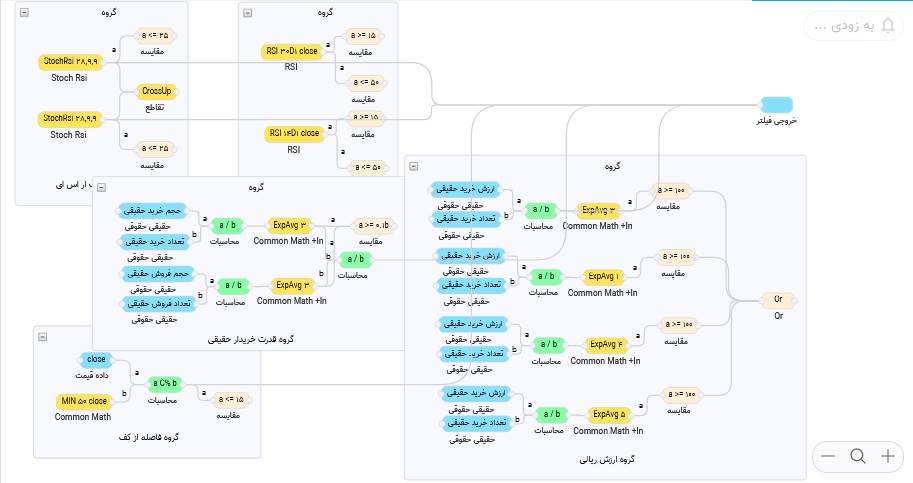Select the a >= ۰.۱۵ comparison node
Screen dimensions: 913x483
[374, 226]
